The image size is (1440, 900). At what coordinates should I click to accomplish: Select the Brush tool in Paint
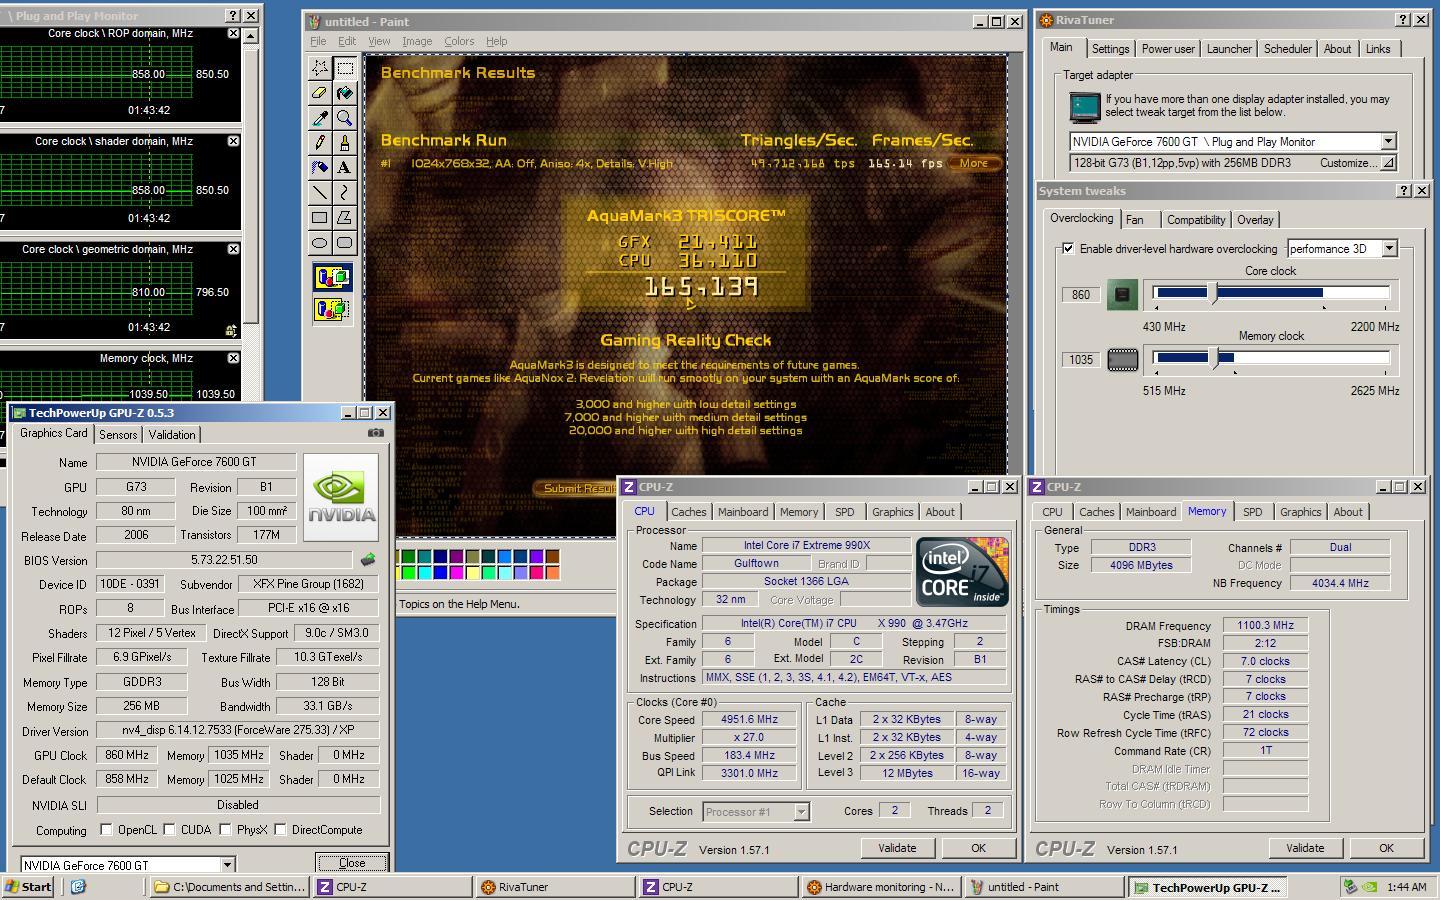click(x=345, y=143)
